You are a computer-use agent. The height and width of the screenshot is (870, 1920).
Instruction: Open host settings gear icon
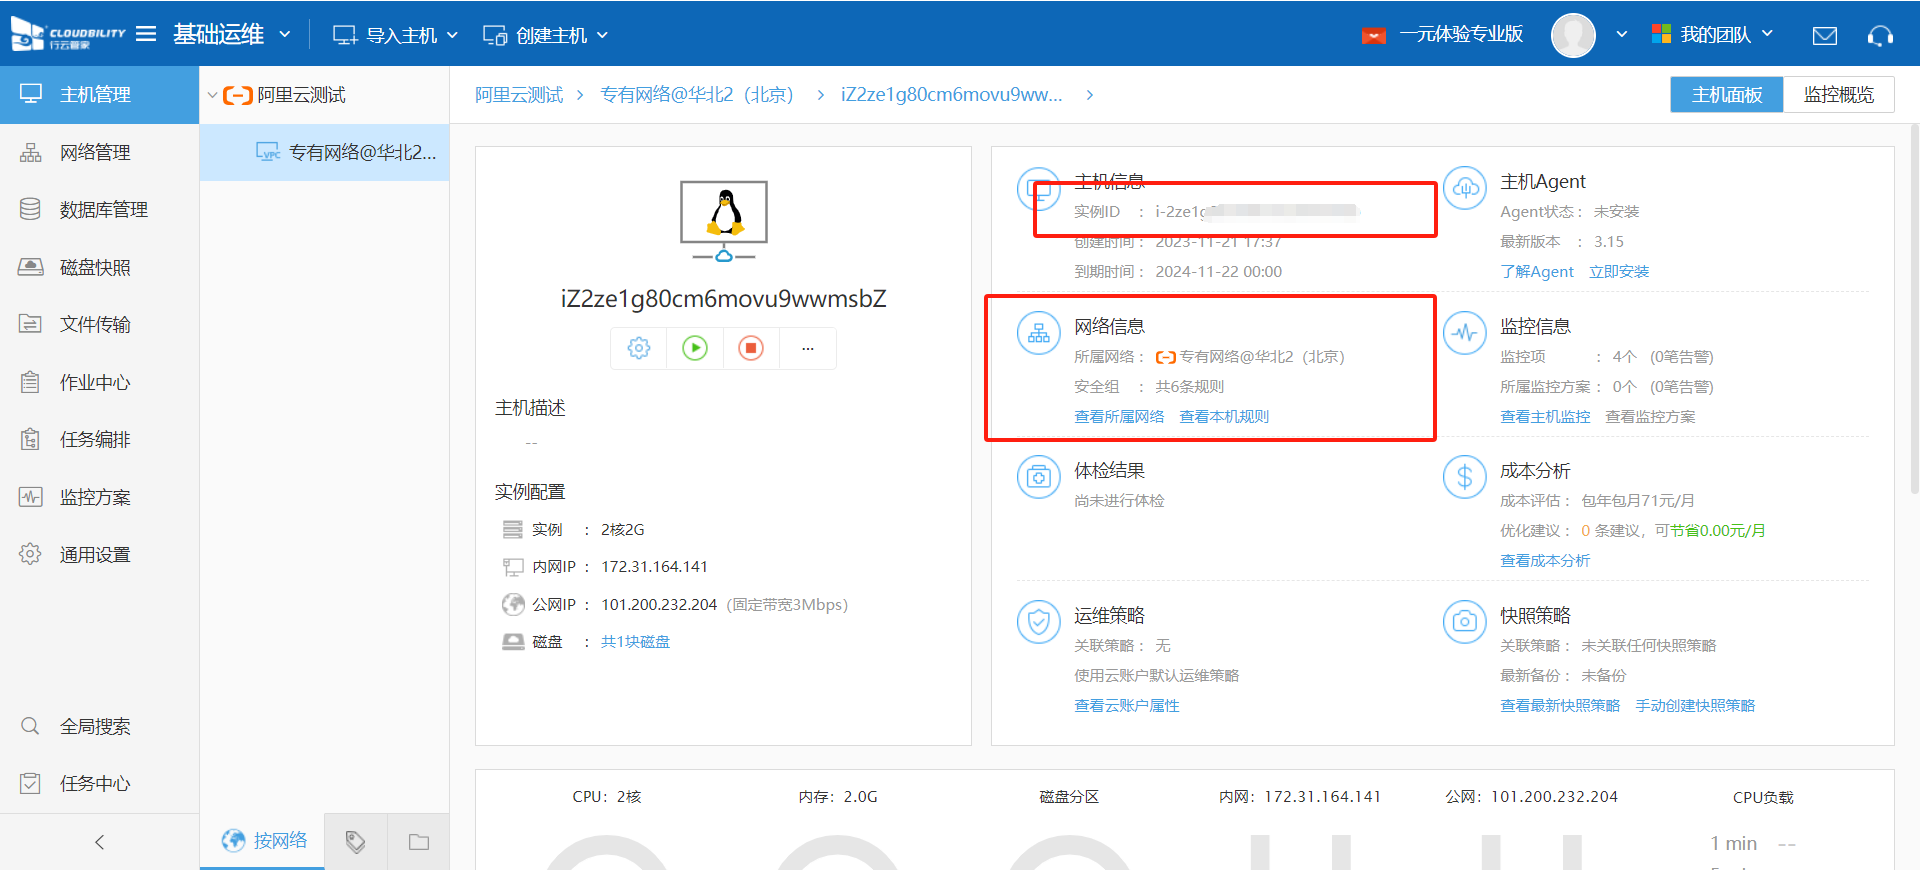point(639,348)
